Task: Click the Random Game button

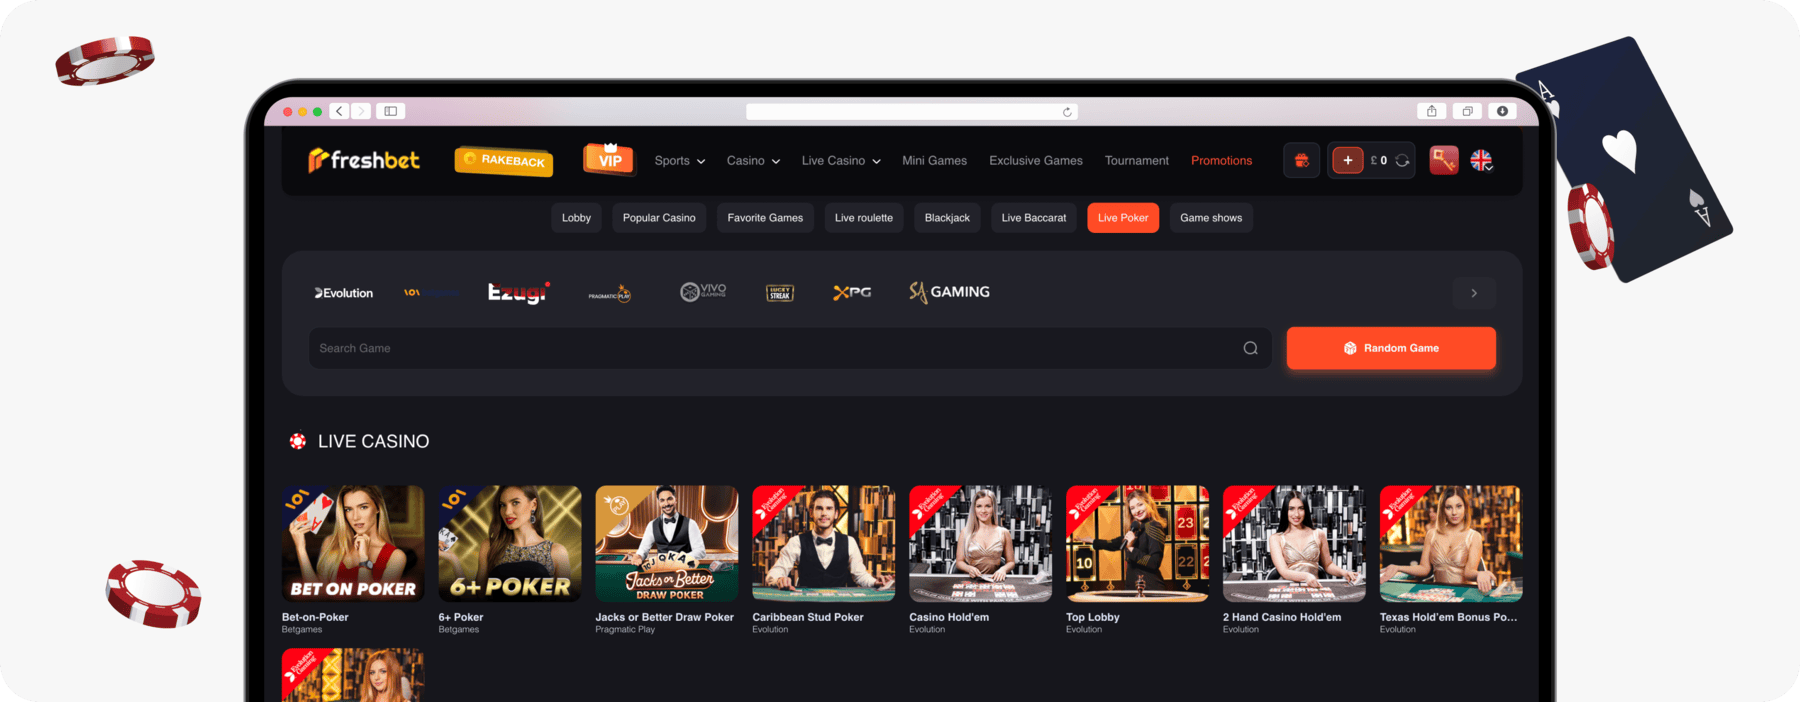Action: coord(1391,348)
